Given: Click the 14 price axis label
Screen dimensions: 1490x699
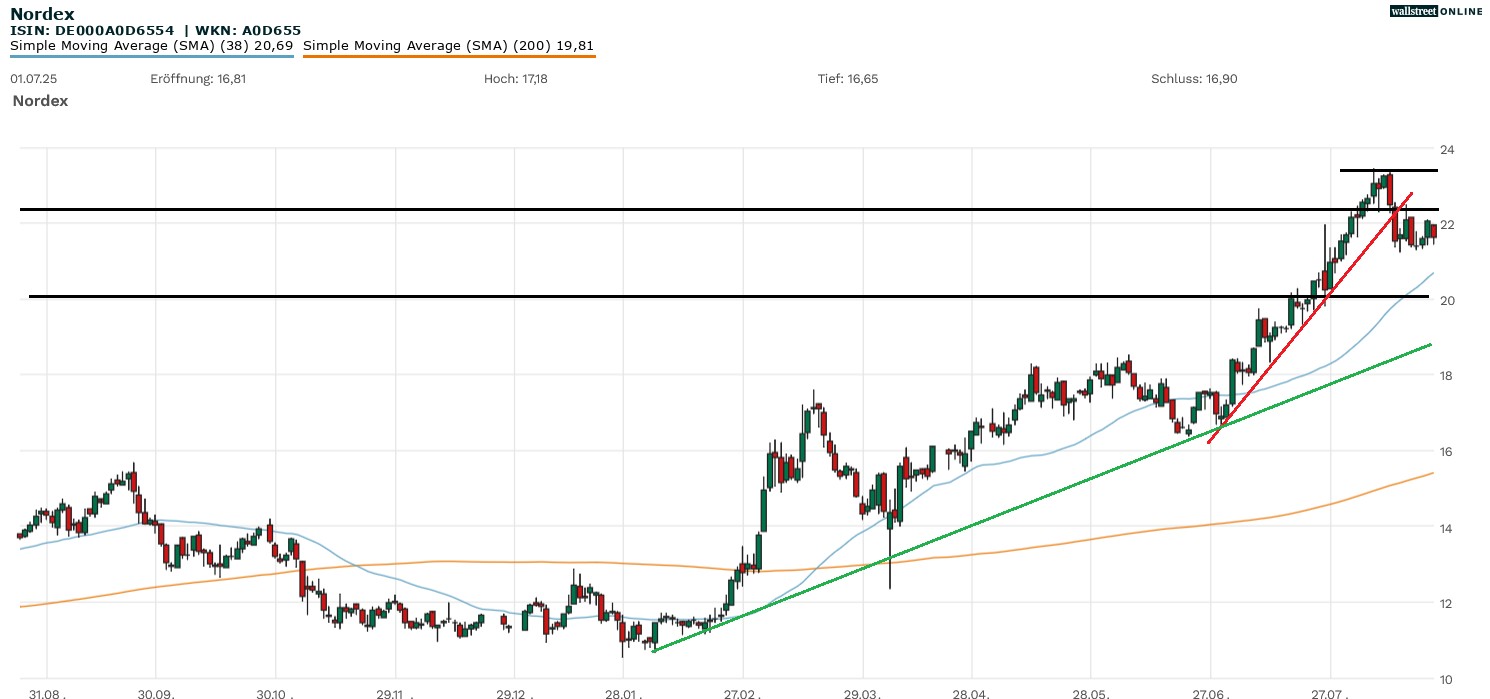Looking at the screenshot, I should point(1447,528).
